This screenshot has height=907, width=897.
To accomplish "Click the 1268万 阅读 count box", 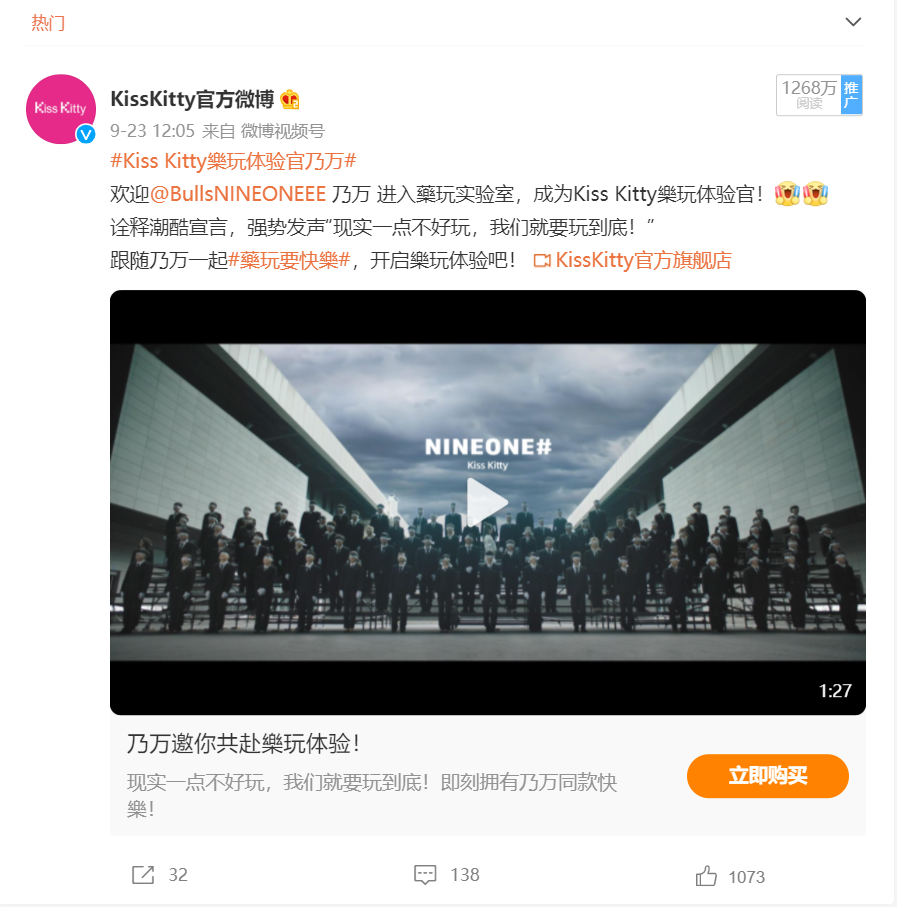I will click(x=809, y=95).
